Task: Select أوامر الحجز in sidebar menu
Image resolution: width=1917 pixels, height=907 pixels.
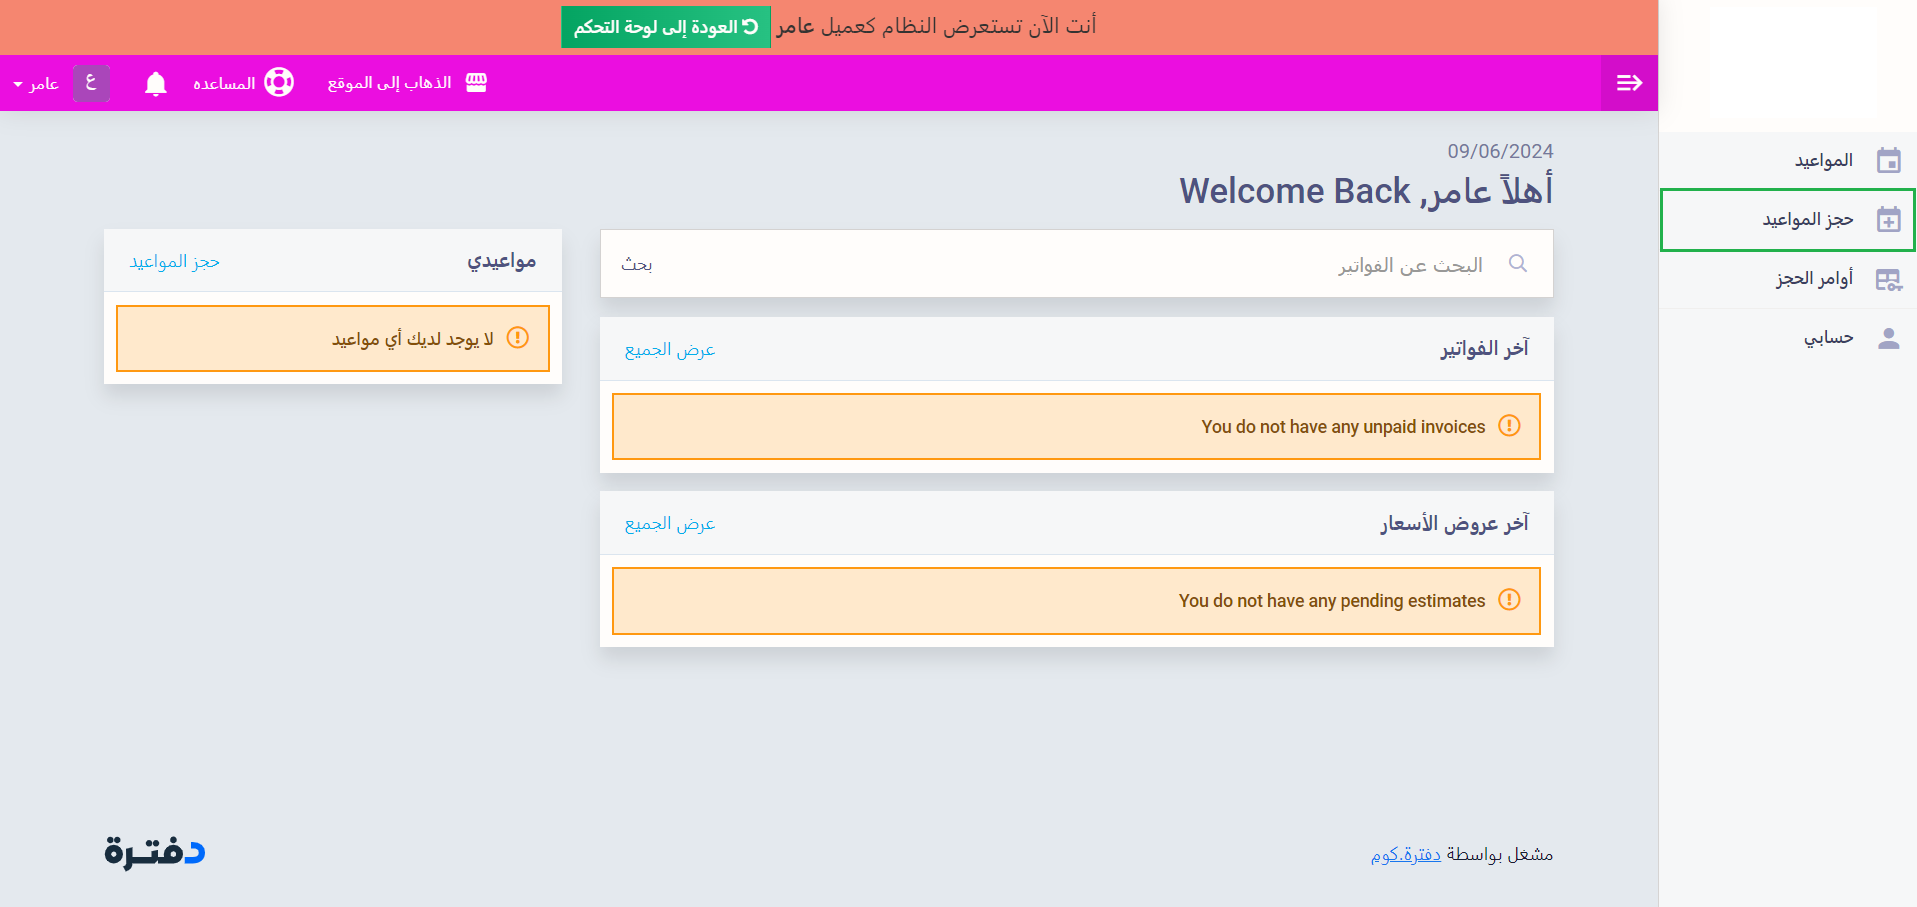Action: [x=1813, y=279]
